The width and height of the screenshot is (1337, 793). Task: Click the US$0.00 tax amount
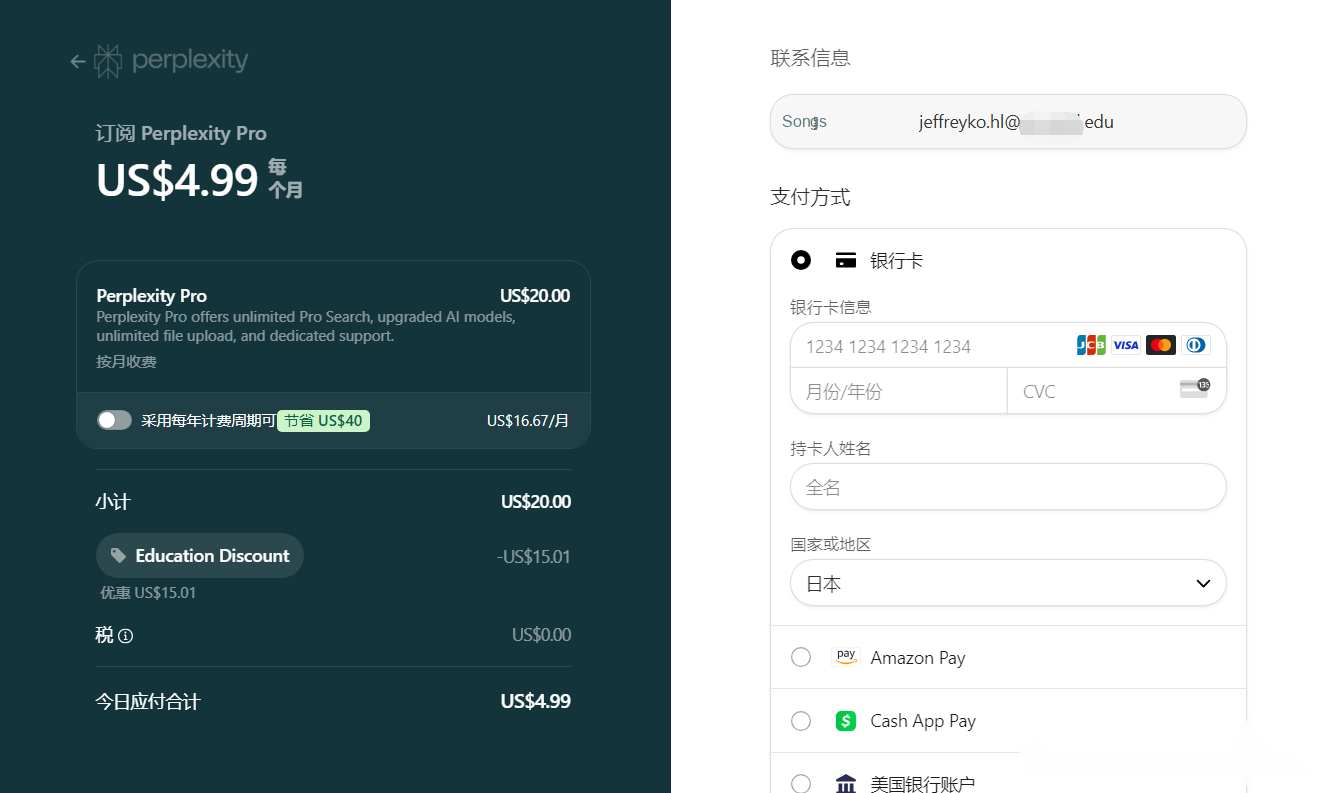[x=541, y=635]
